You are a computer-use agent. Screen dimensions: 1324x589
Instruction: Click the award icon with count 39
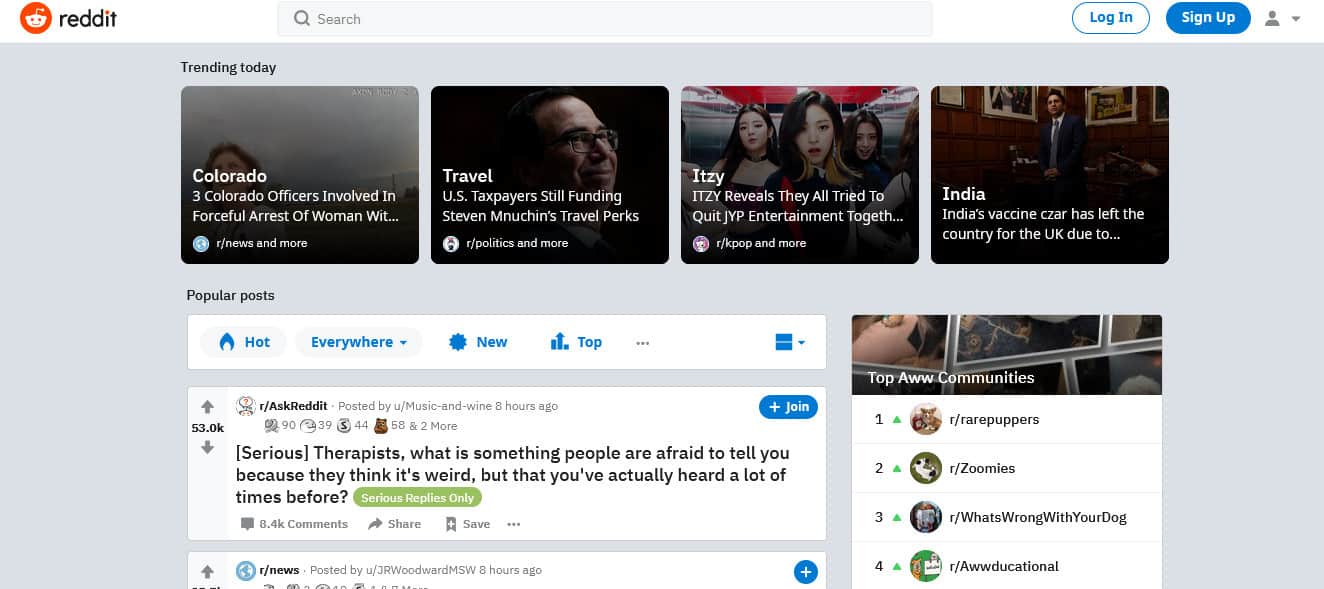click(307, 426)
